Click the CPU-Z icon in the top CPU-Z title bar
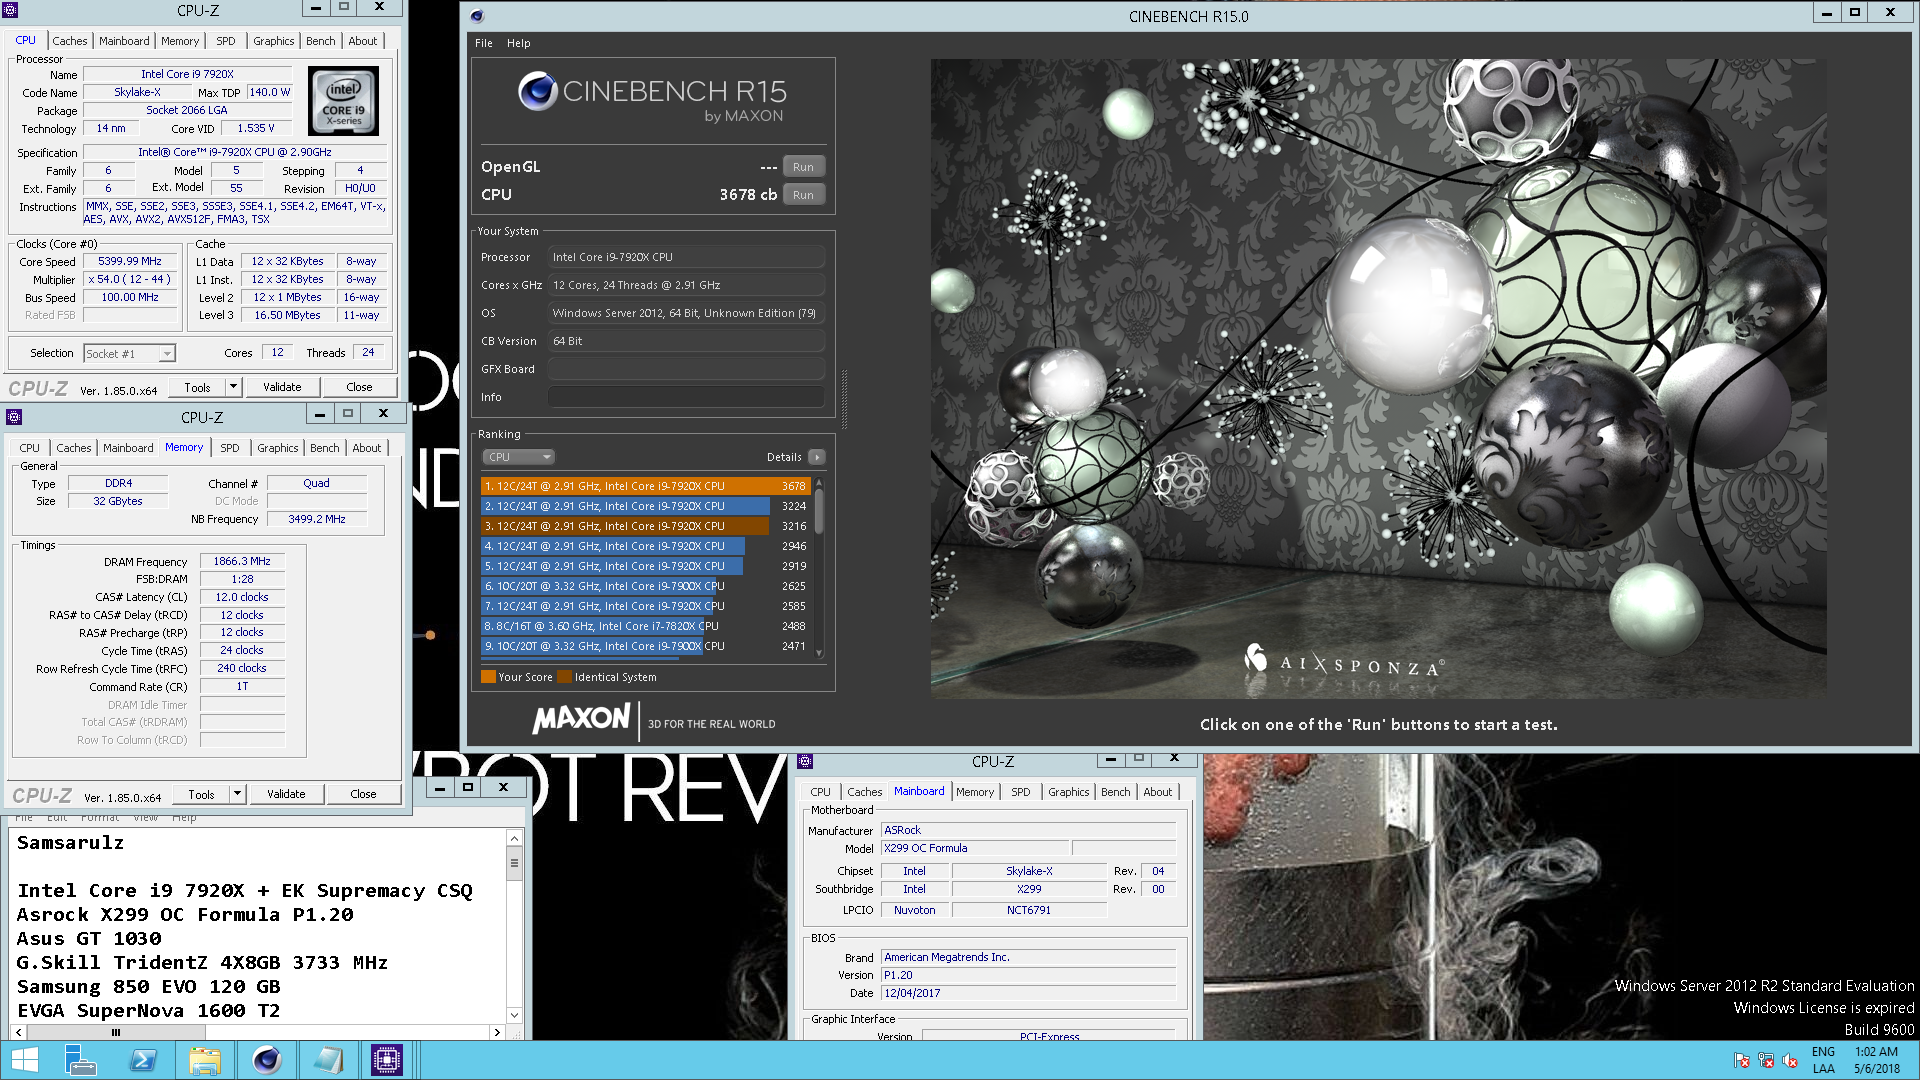 10,10
